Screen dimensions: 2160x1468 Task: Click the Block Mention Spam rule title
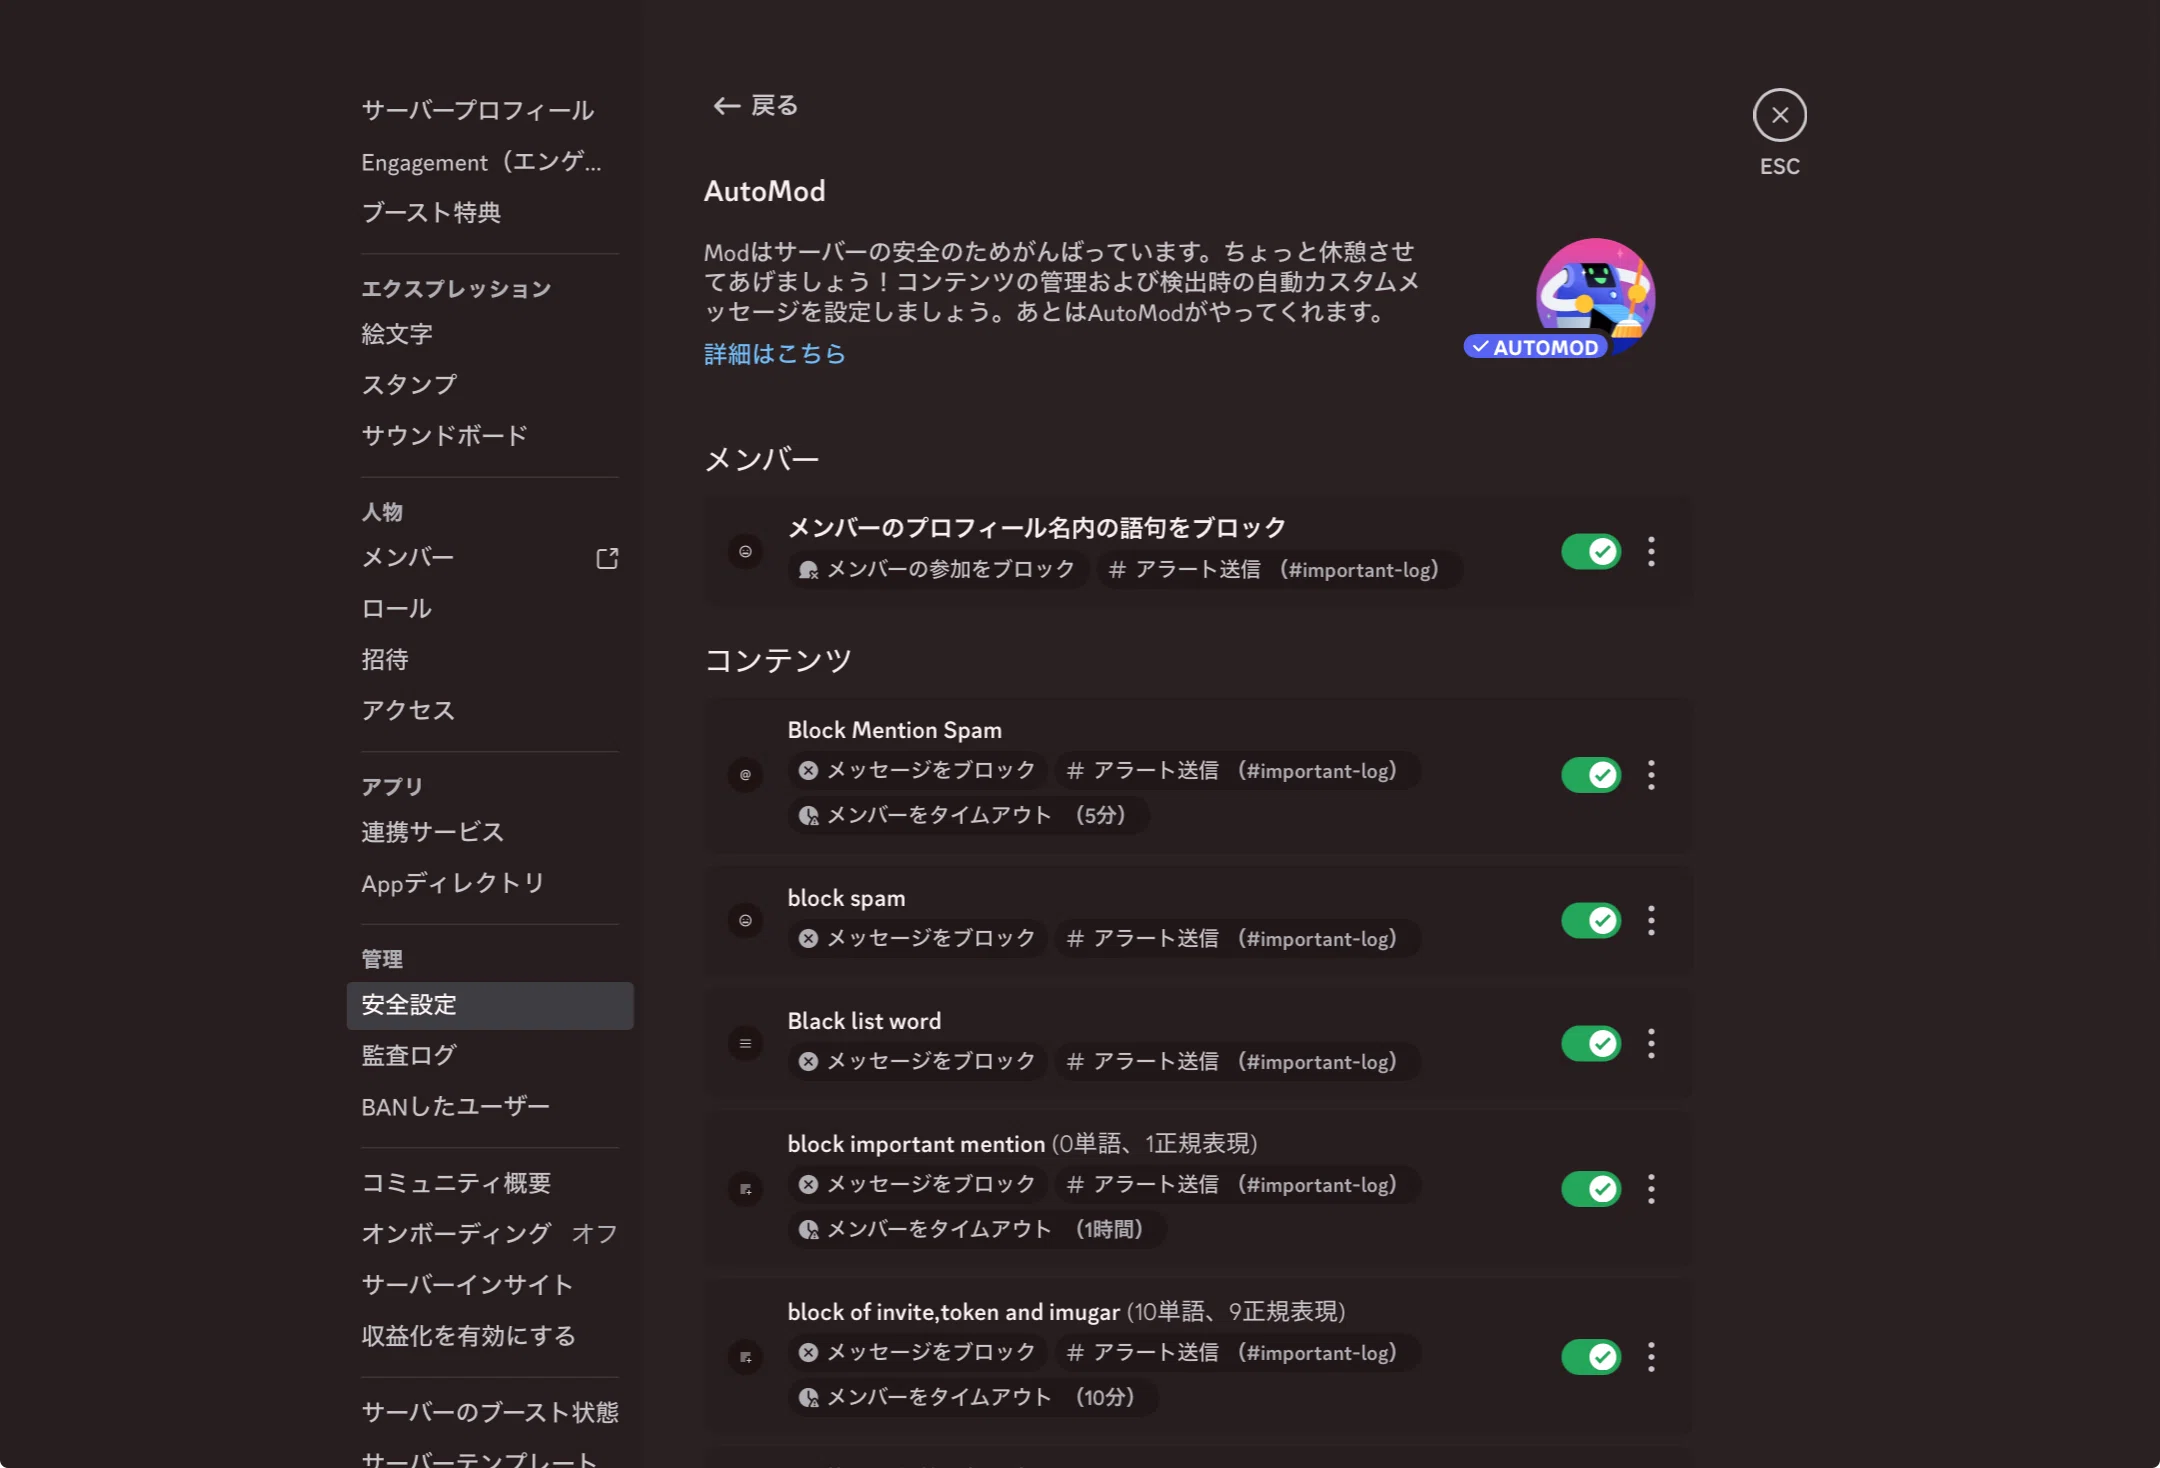894,731
